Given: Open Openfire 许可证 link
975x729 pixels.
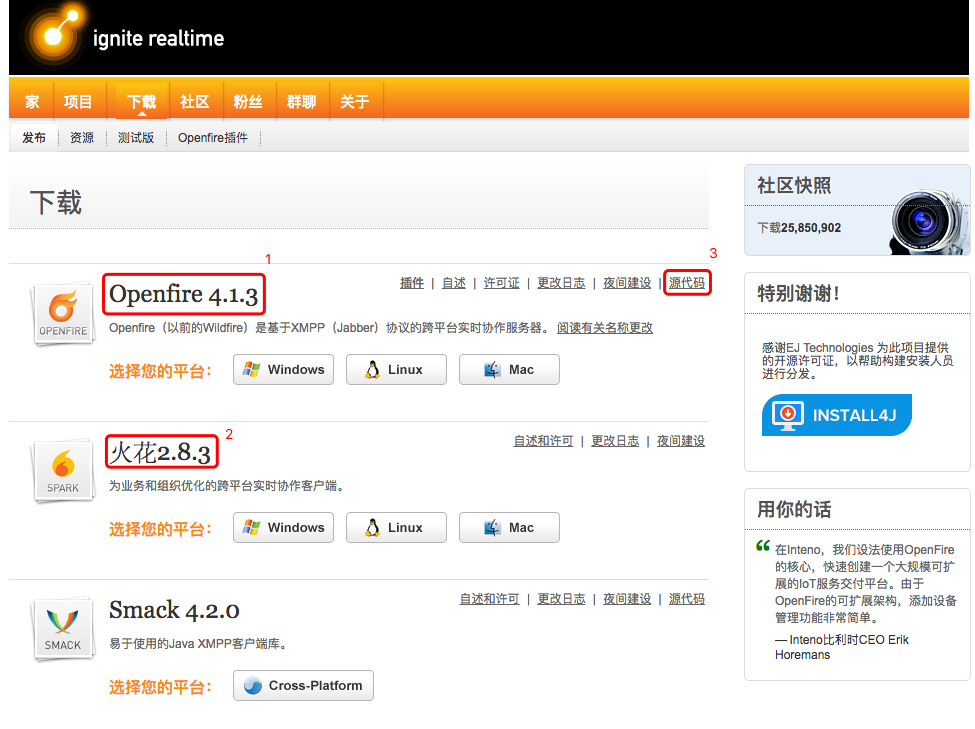Looking at the screenshot, I should 501,283.
